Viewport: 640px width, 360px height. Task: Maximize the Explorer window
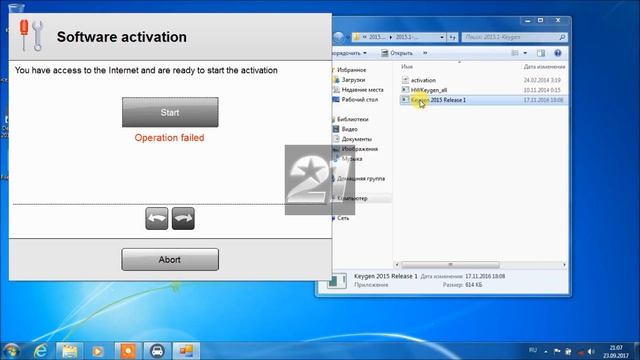click(x=540, y=20)
